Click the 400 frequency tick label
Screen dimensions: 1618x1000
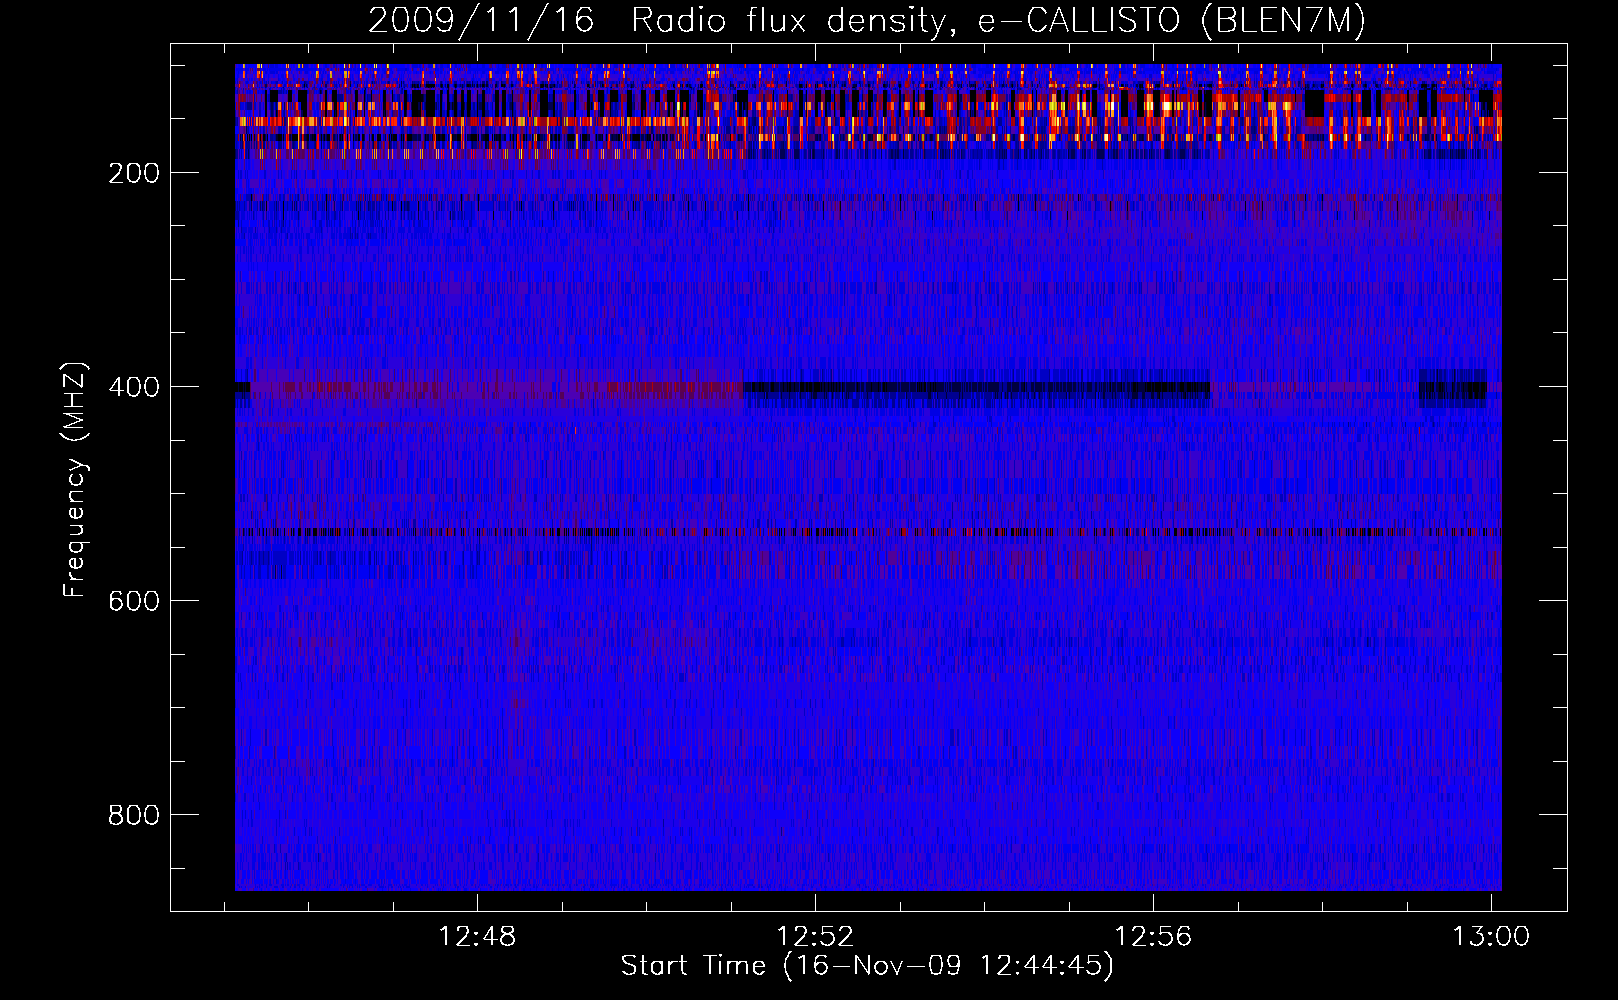134,387
